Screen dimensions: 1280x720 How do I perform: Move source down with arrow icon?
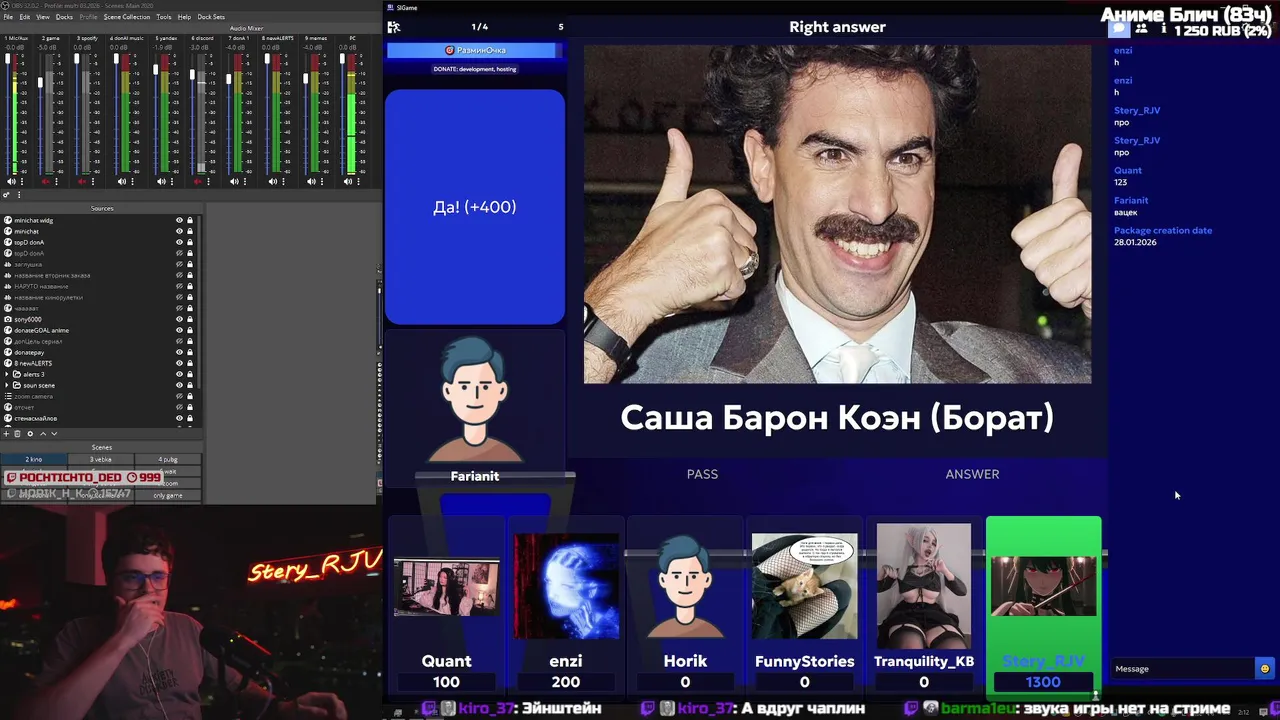click(x=54, y=434)
